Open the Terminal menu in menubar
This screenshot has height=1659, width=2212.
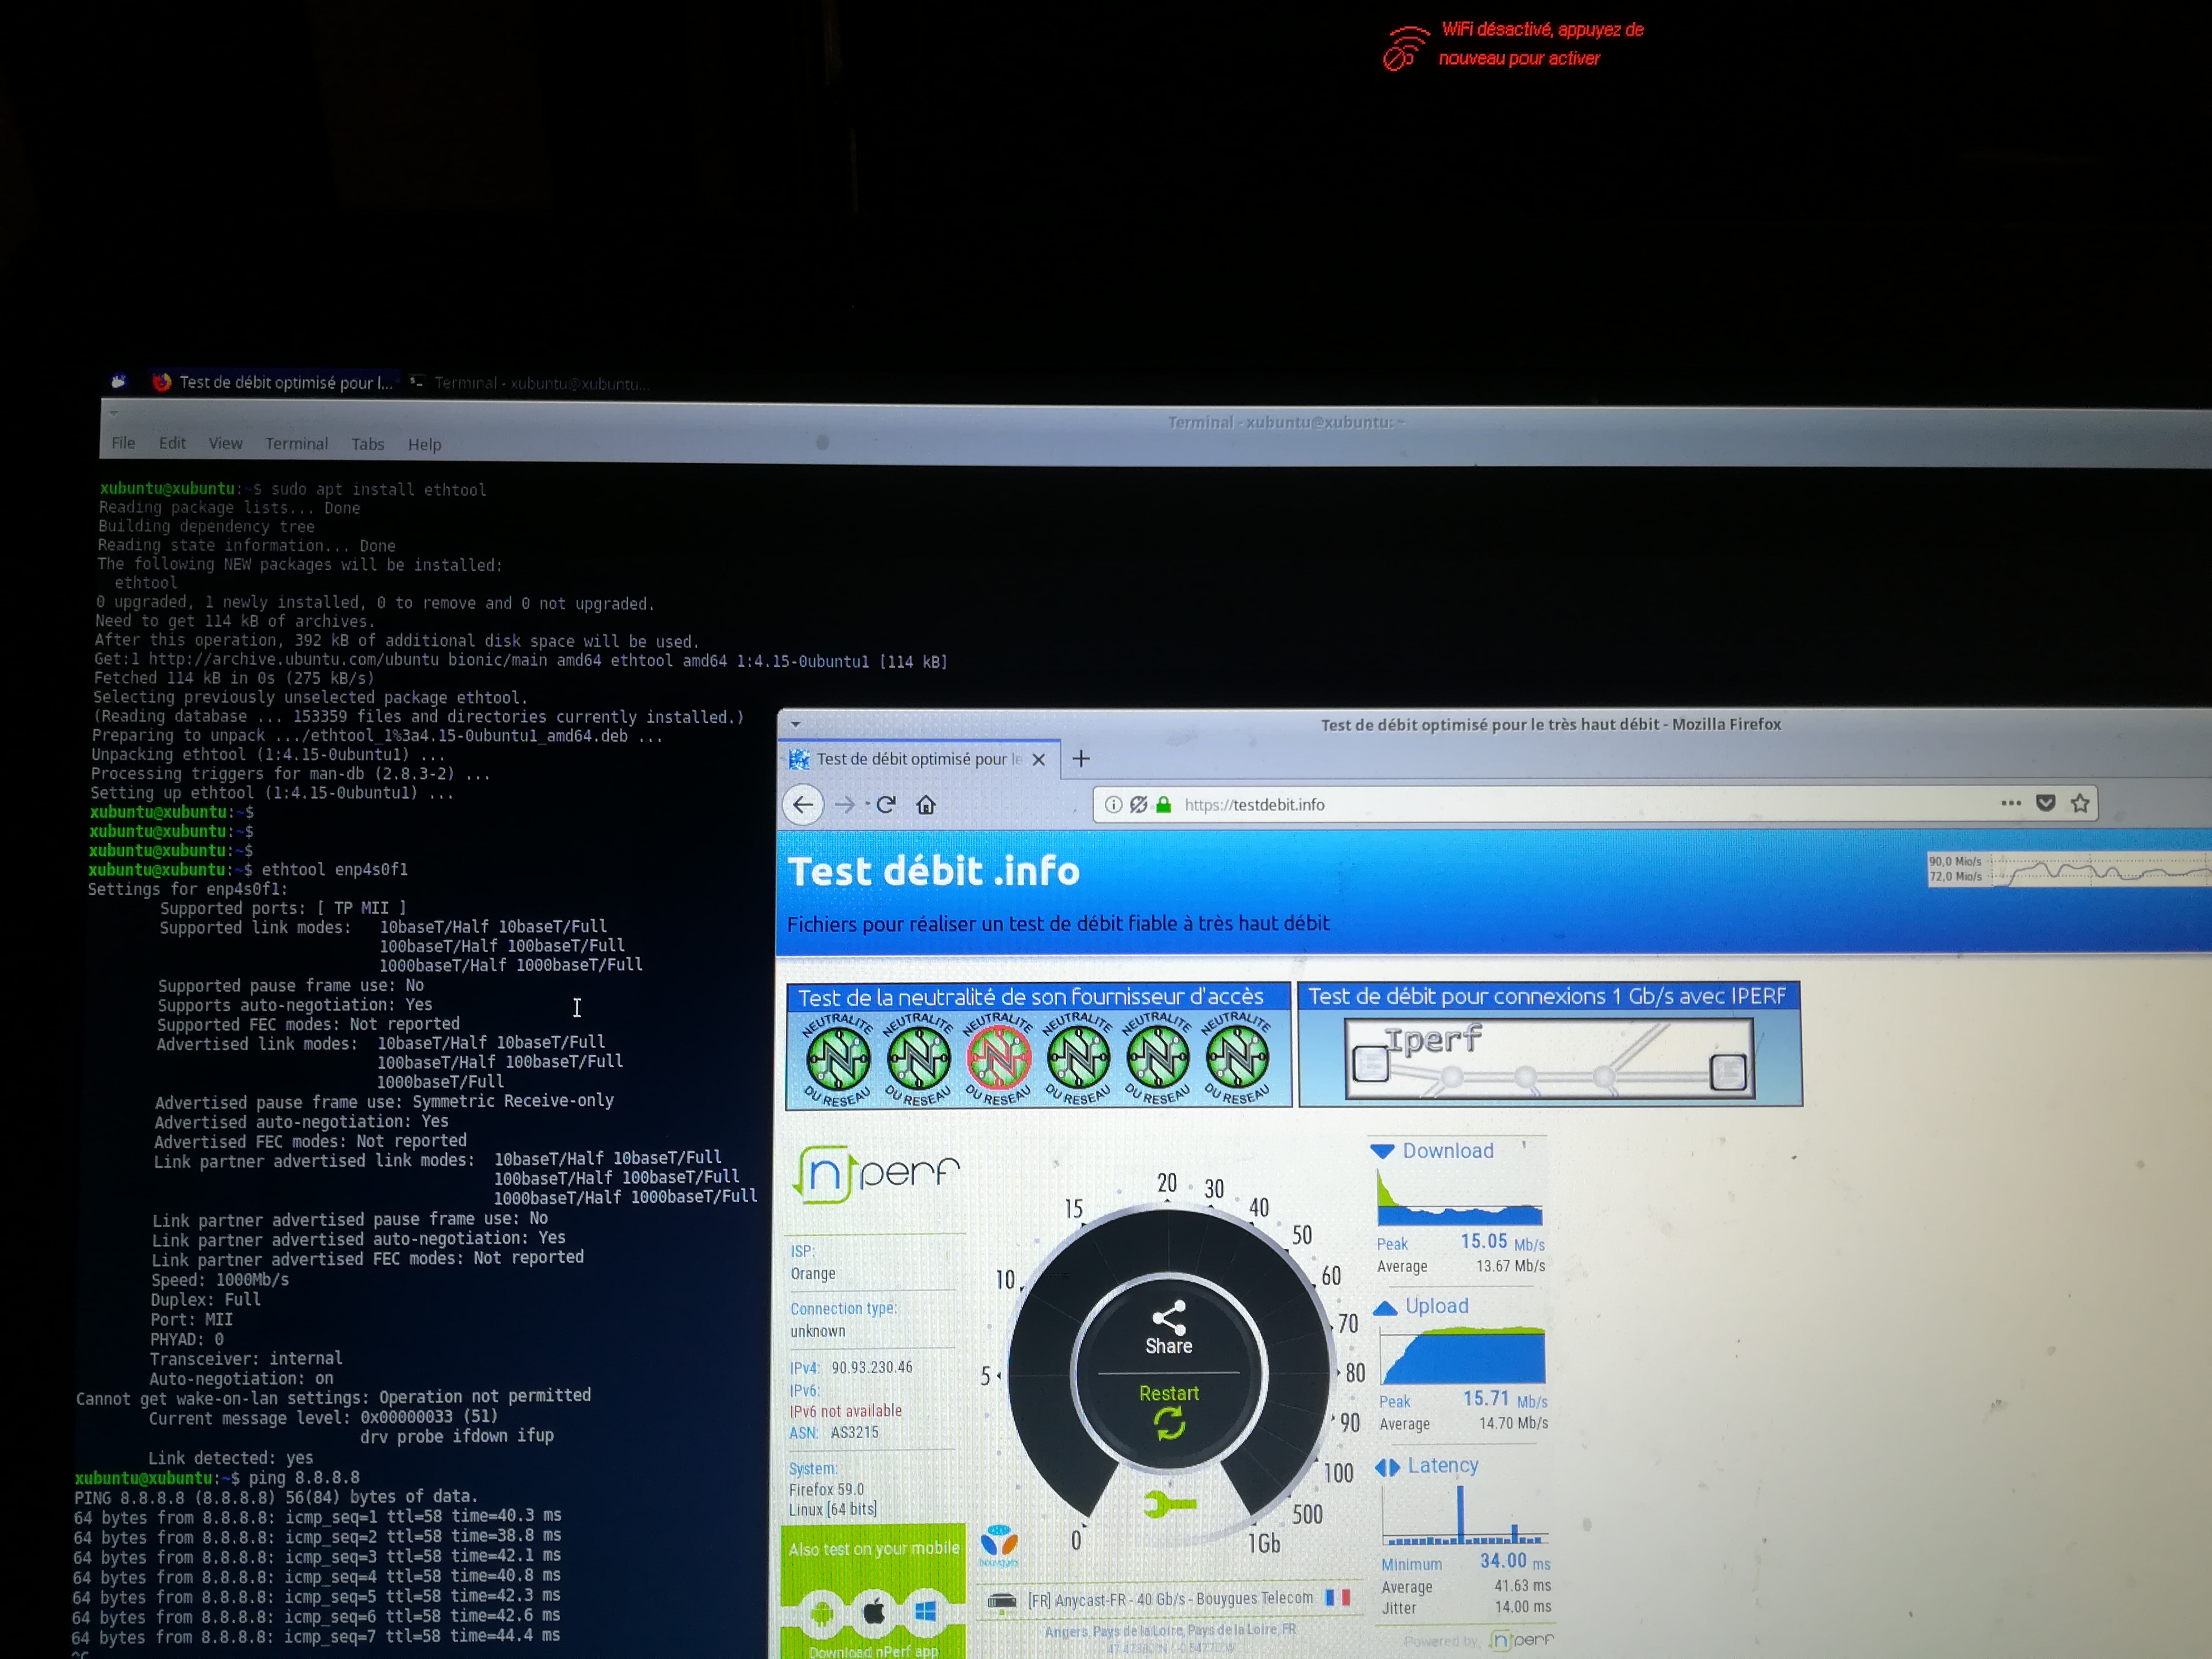point(296,444)
